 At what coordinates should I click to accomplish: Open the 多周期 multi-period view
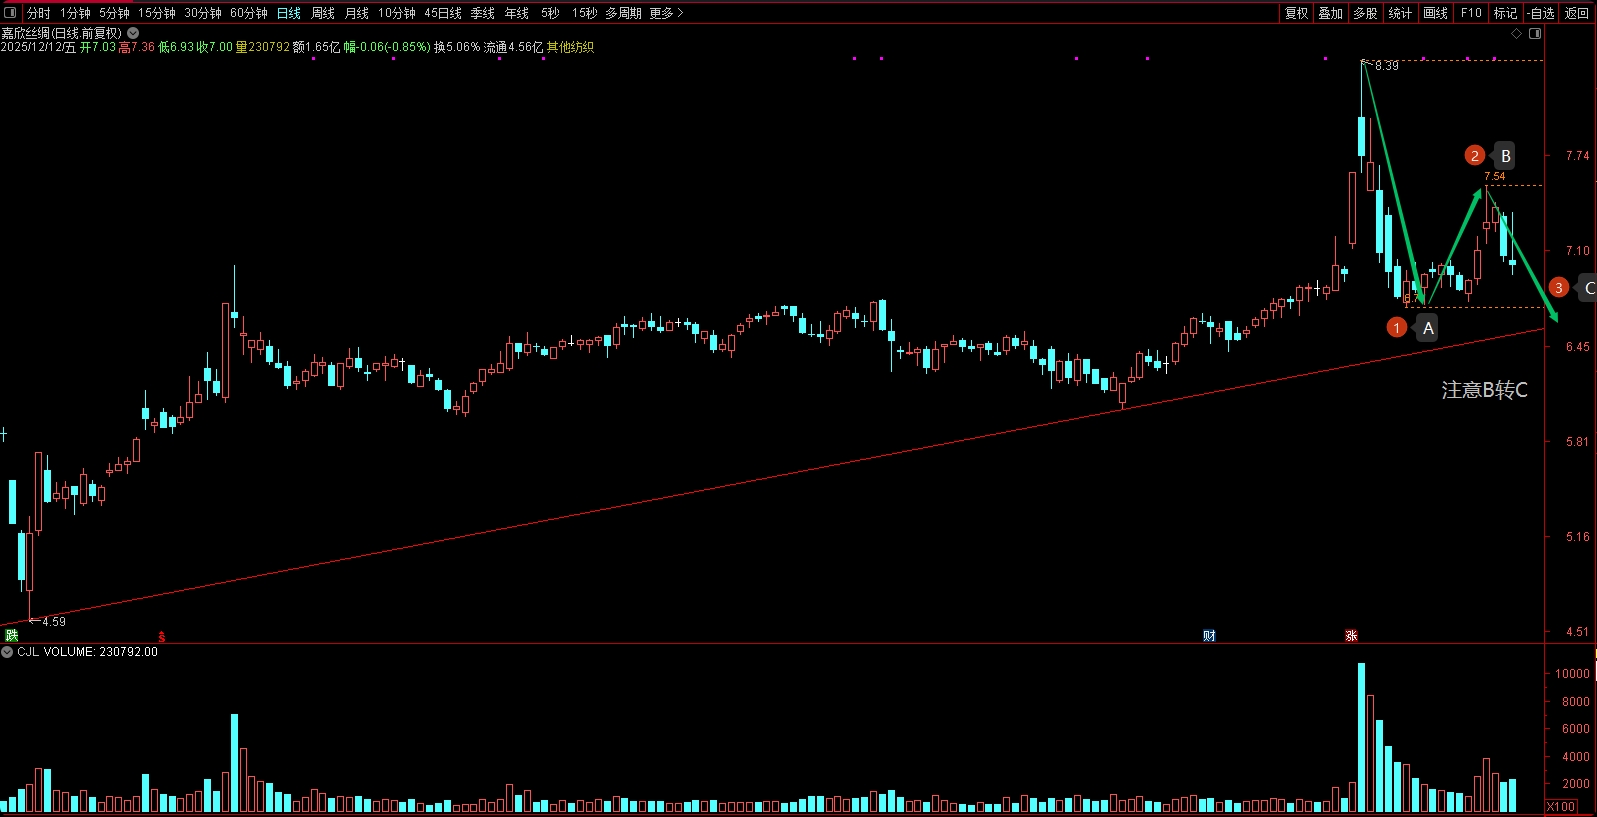(x=623, y=13)
